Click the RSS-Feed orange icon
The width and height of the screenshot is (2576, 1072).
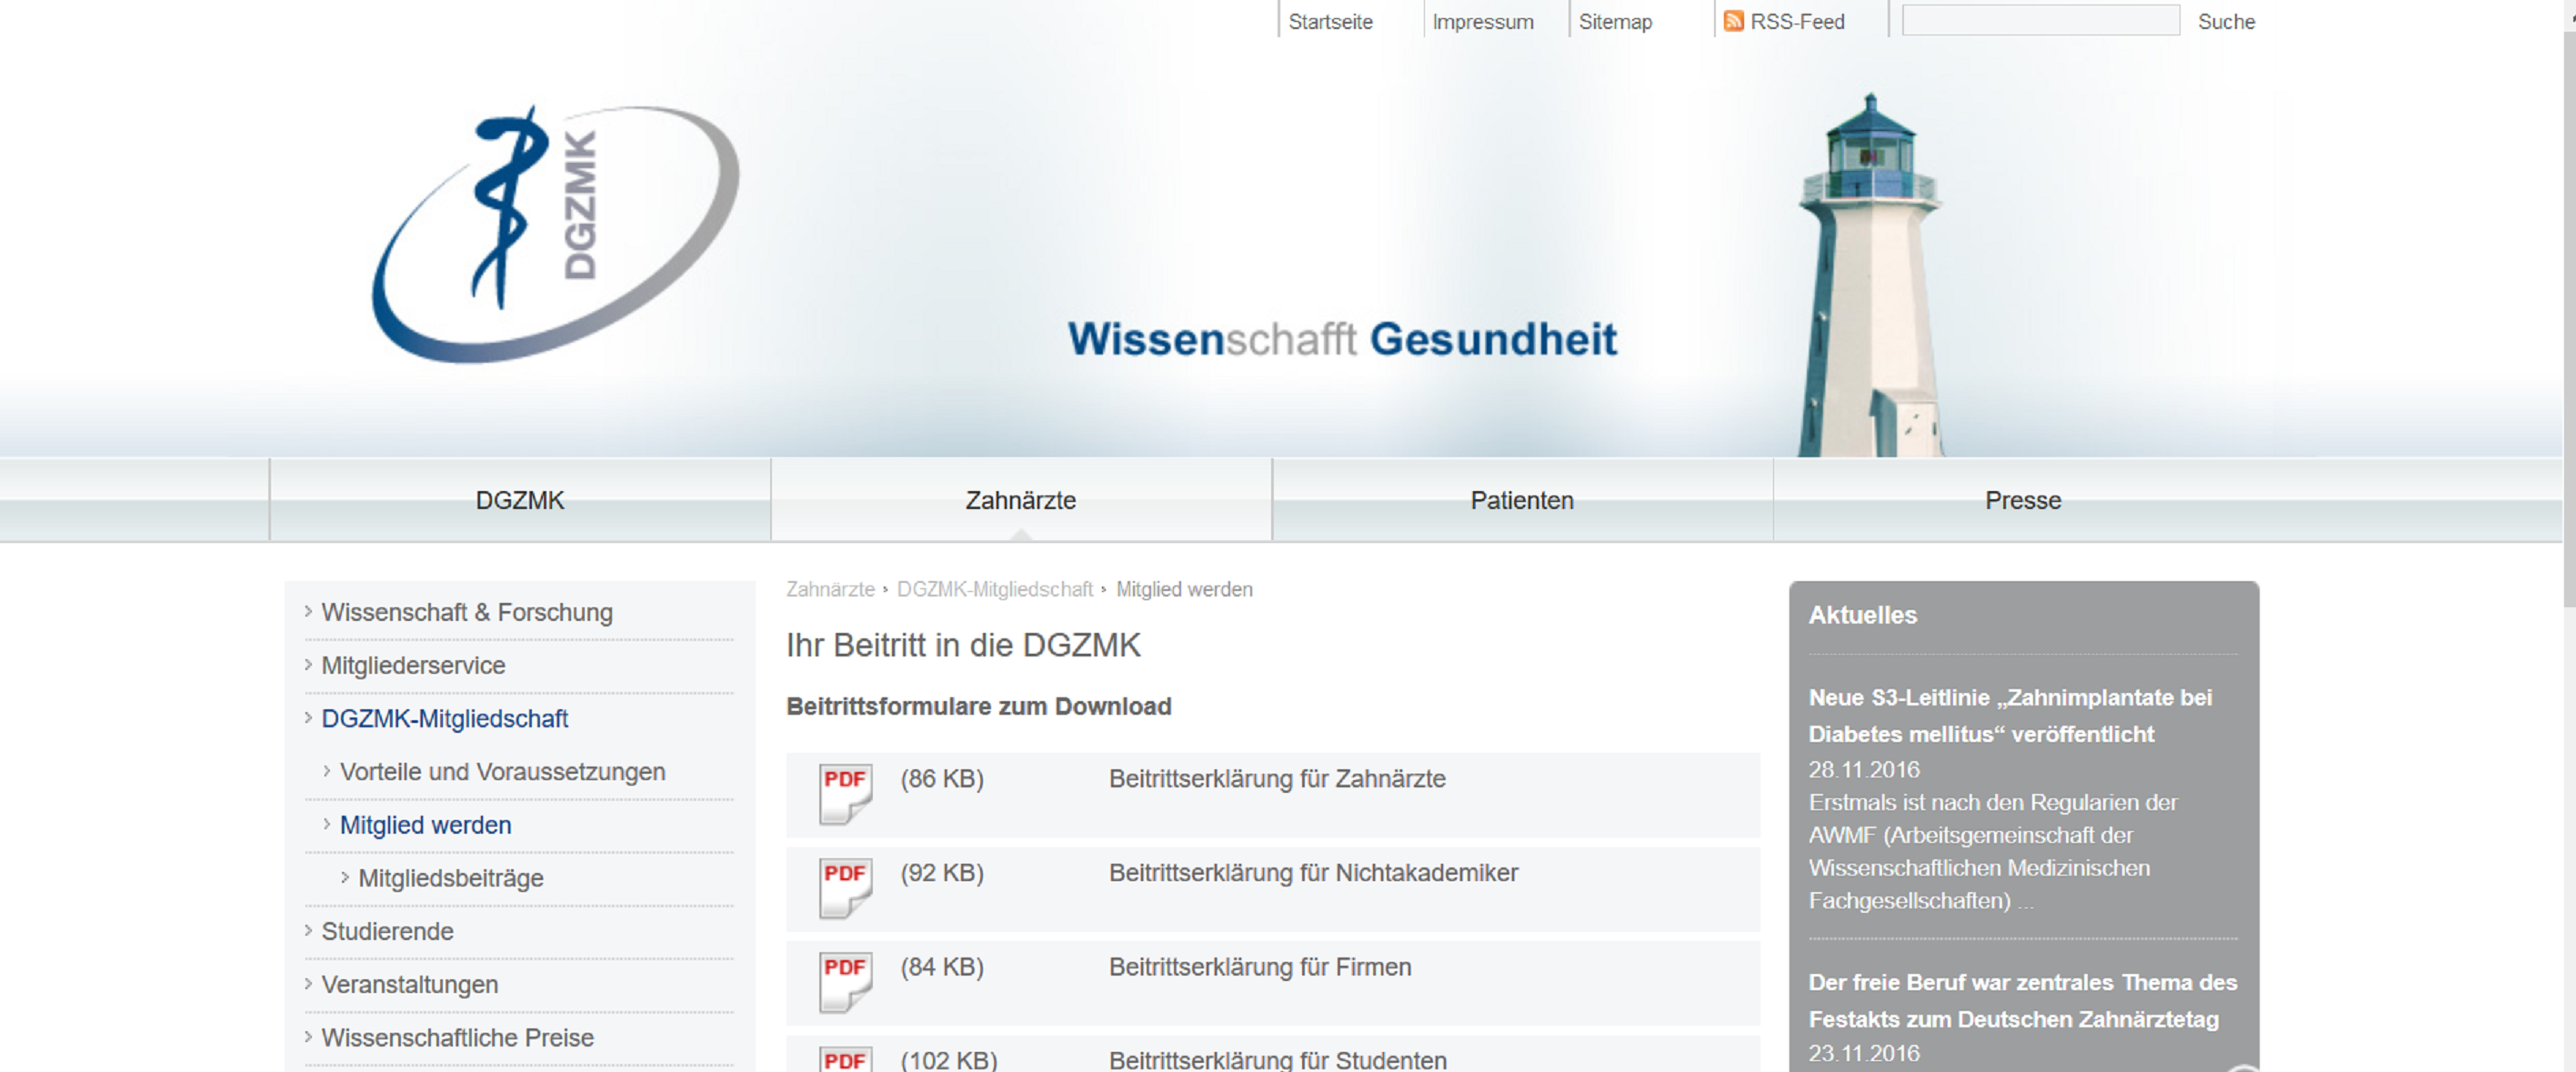coord(1733,21)
